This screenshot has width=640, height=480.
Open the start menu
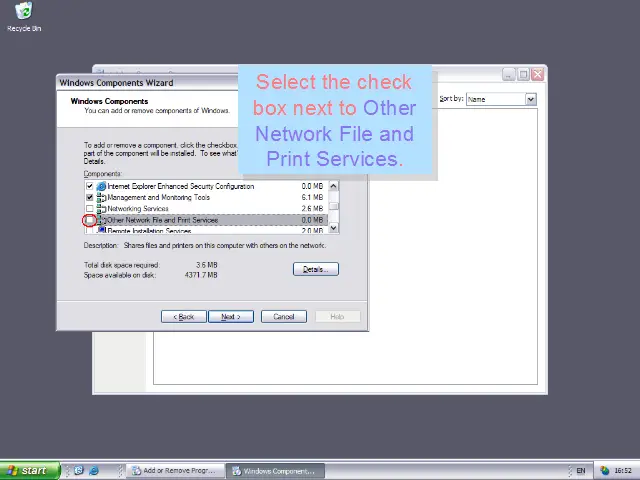pos(29,471)
